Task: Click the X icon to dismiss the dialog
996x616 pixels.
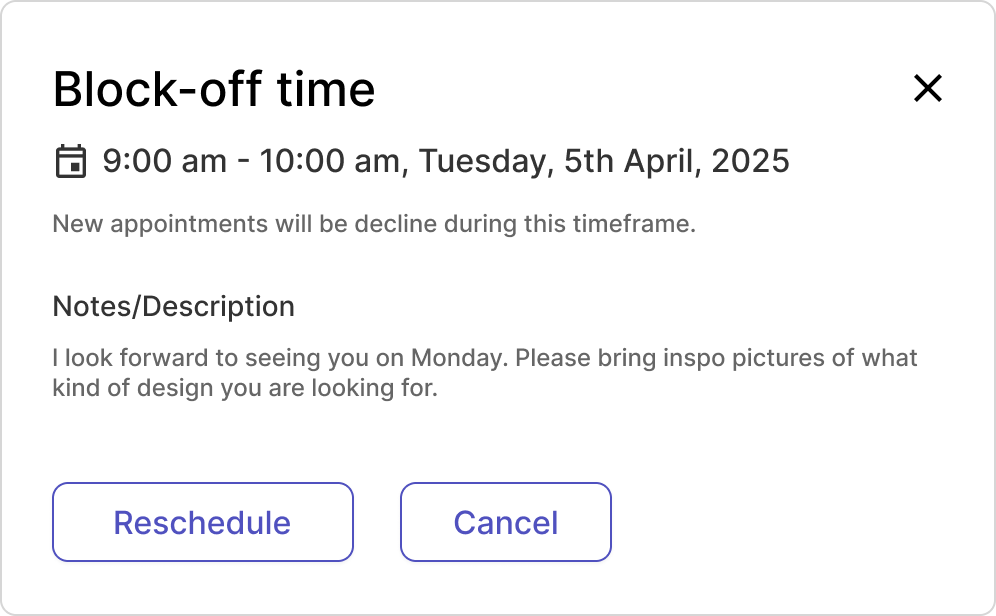Action: pyautogui.click(x=927, y=89)
